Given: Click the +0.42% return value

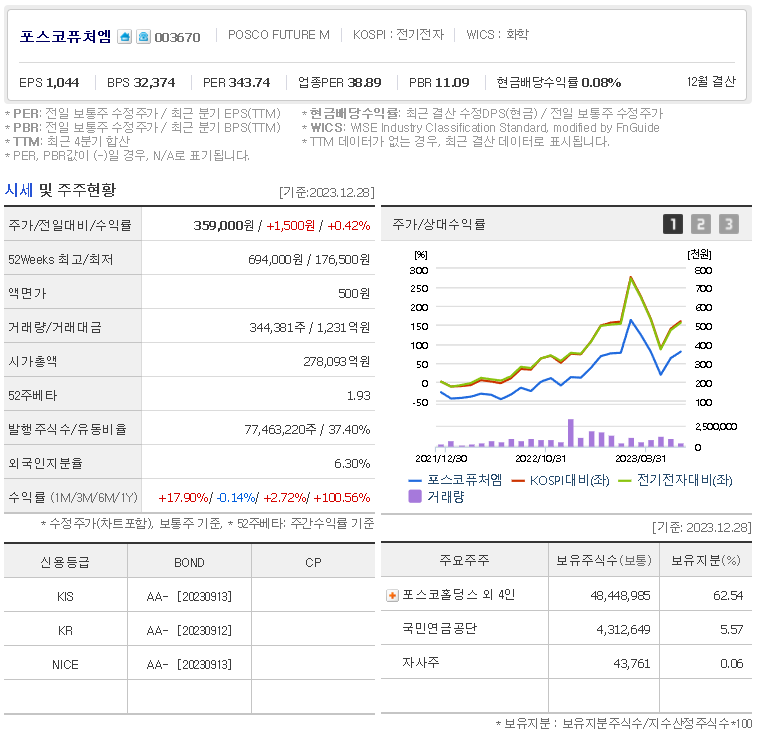Looking at the screenshot, I should (348, 226).
